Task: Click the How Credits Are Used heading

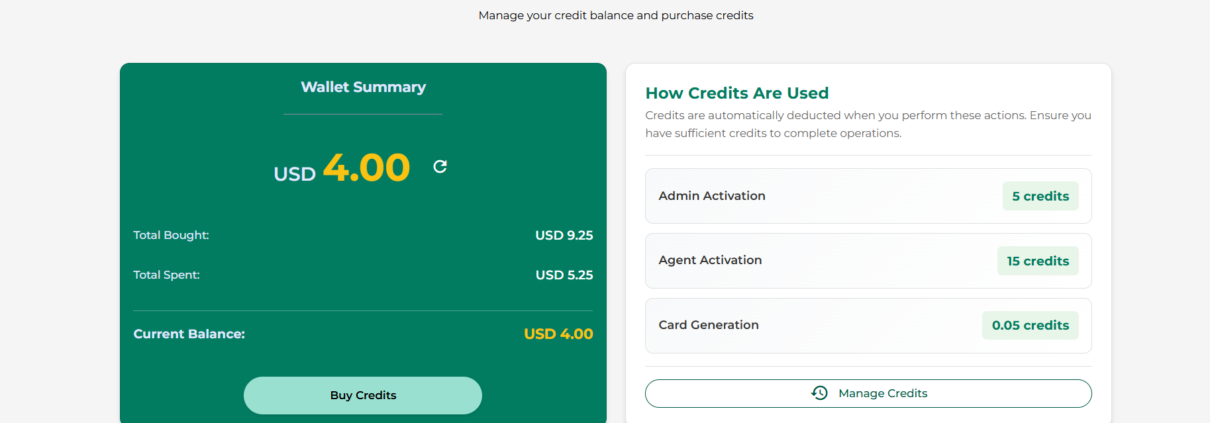Action: [x=737, y=93]
